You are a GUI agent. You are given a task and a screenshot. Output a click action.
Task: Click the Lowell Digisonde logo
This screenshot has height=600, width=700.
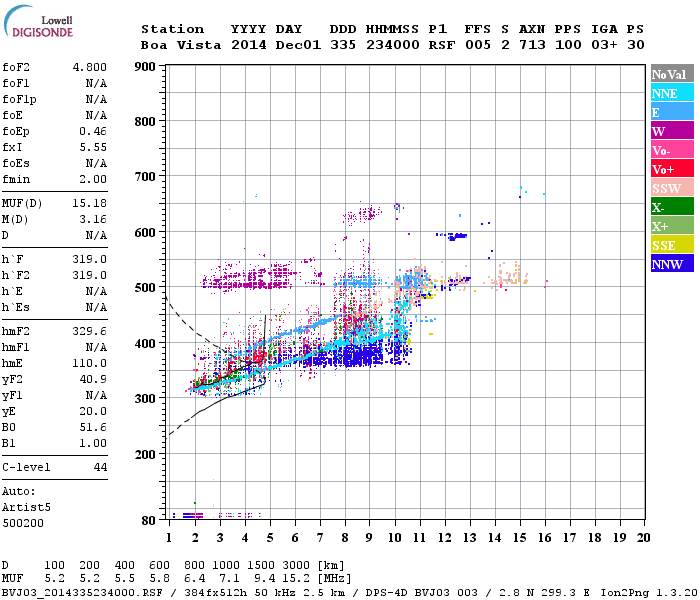[x=38, y=21]
